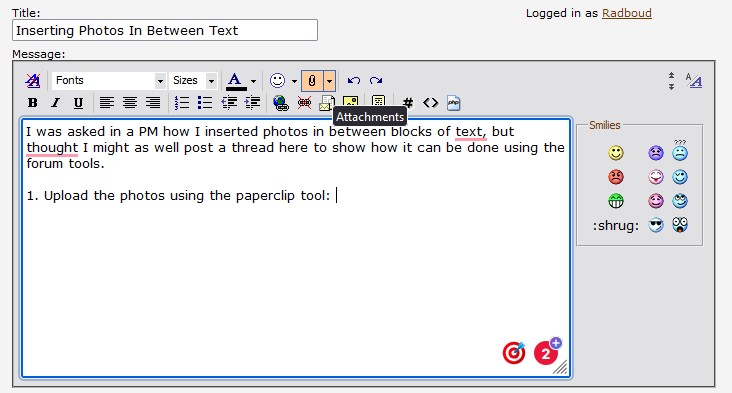Insert the shocked eek smilie
The image size is (732, 393).
coord(680,225)
